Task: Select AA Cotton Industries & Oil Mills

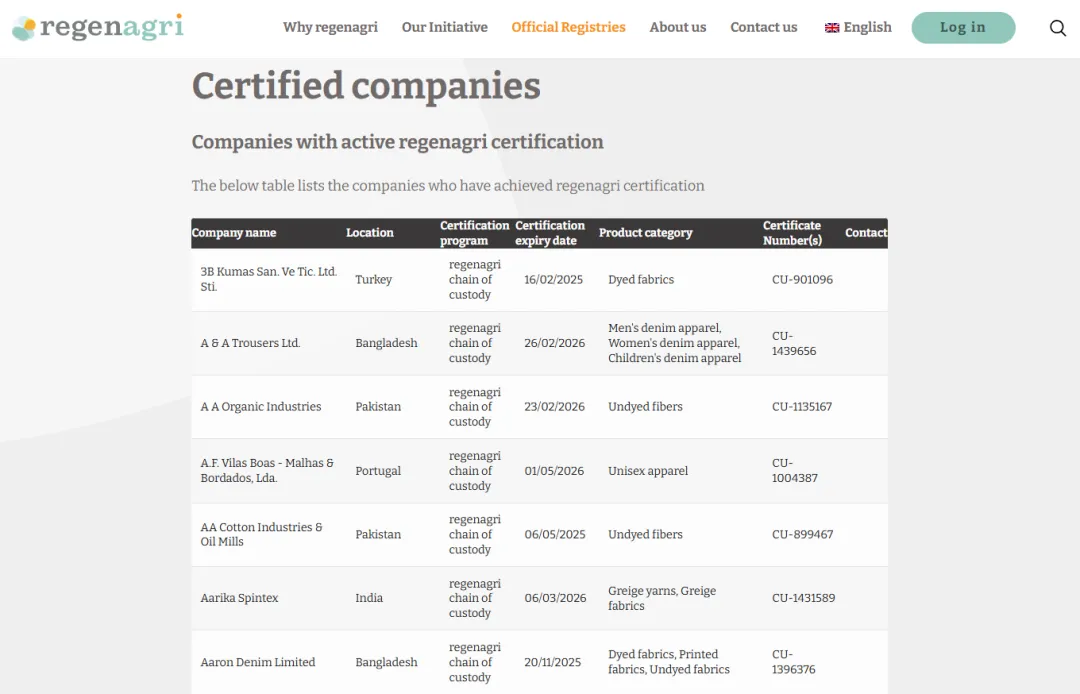Action: pos(261,534)
